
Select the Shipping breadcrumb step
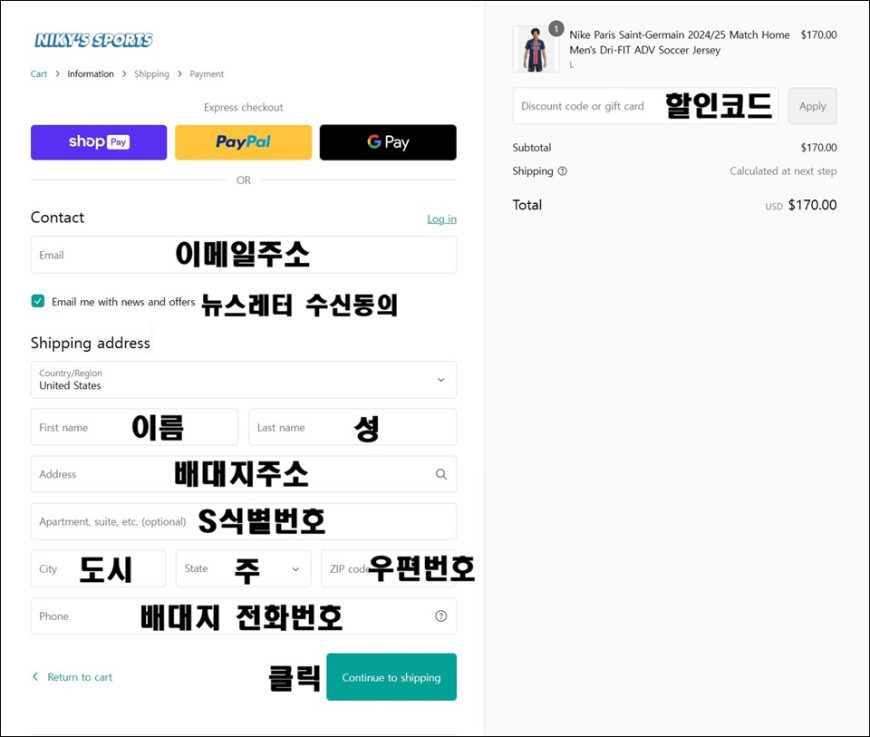[151, 74]
